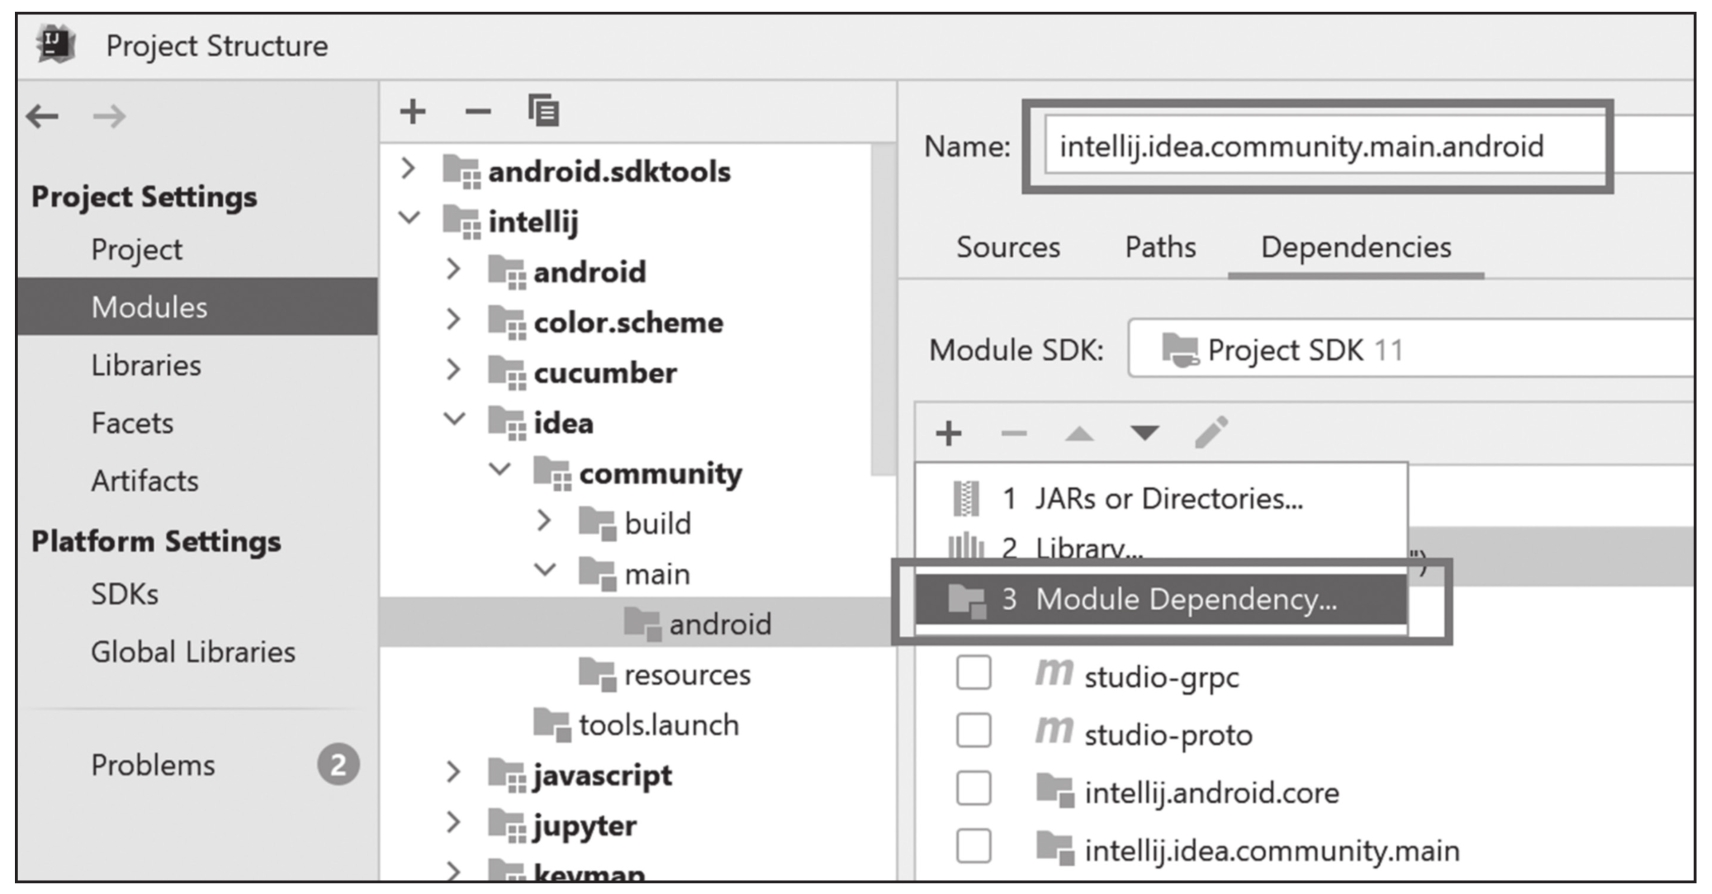Screen dimensions: 1712x894
Task: Toggle the intellij.idea.community.main export checkbox
Action: (x=974, y=846)
